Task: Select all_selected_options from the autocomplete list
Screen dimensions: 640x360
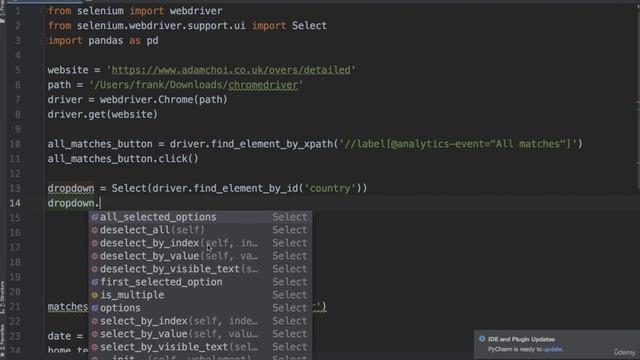Action: [x=200, y=217]
